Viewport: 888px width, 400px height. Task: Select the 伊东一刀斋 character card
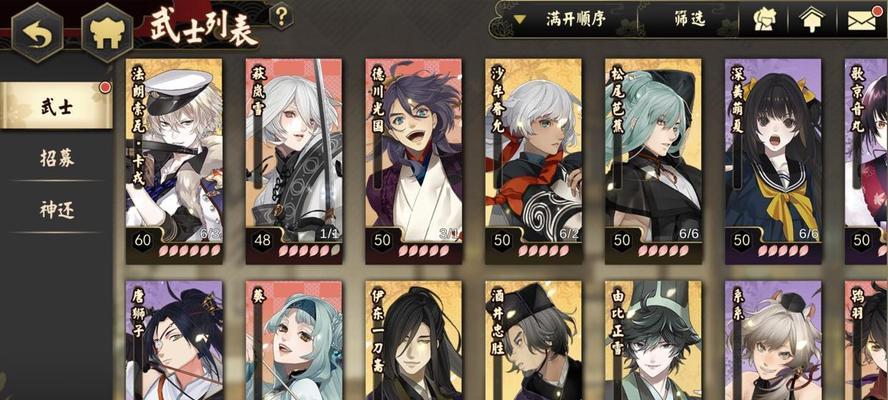coord(413,340)
